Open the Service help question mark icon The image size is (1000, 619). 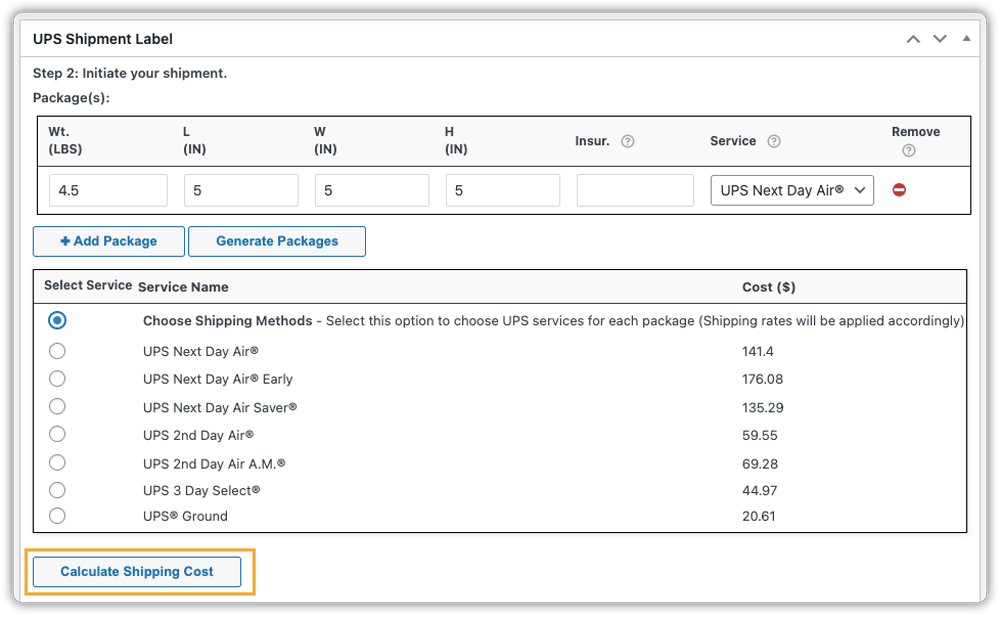(774, 142)
